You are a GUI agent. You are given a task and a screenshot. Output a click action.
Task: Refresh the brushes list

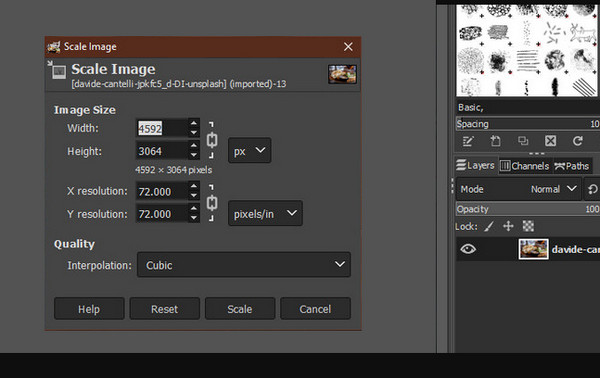point(578,141)
